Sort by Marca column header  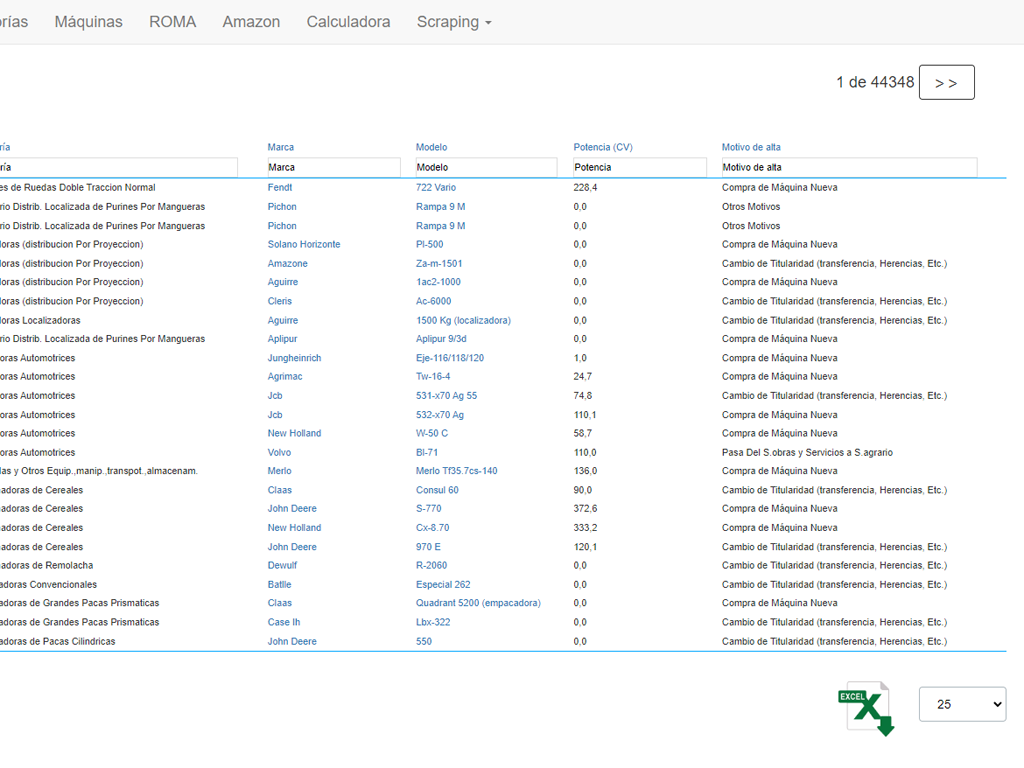(x=280, y=147)
